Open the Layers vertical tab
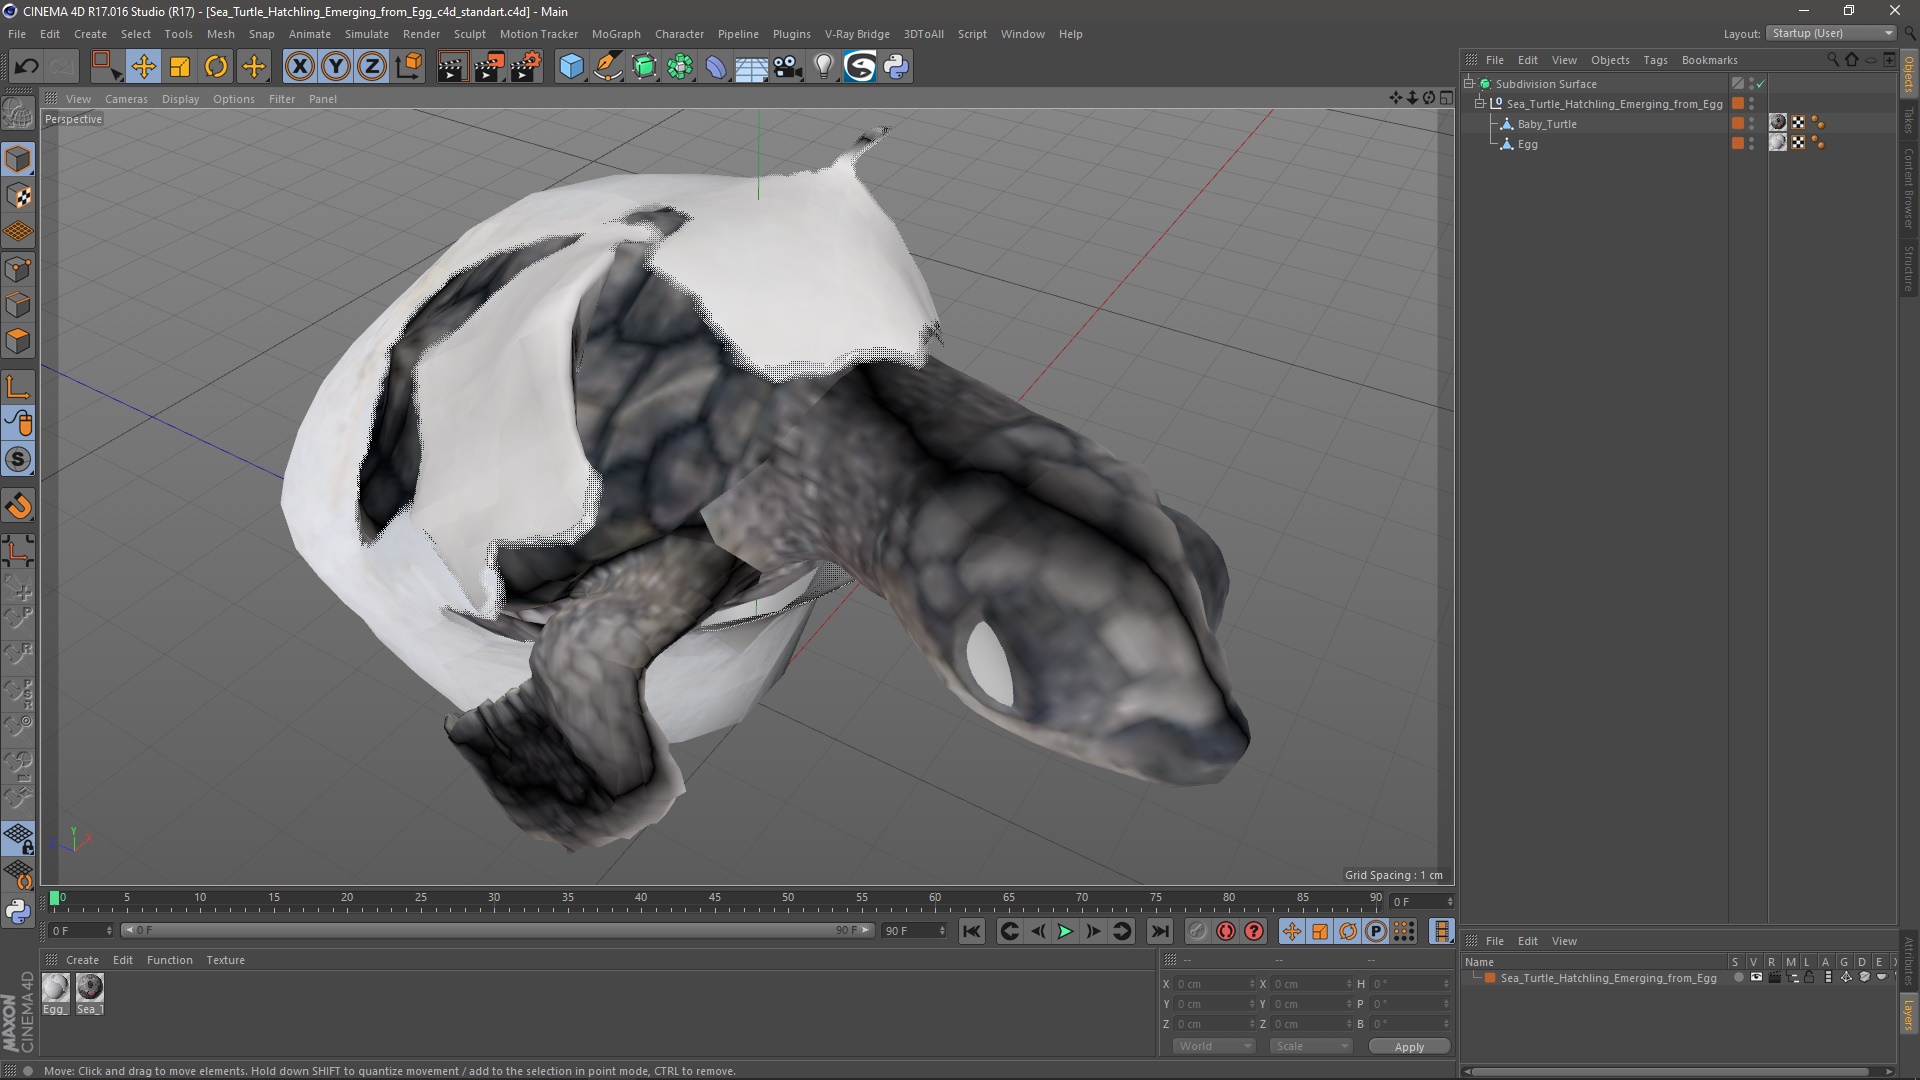This screenshot has width=1920, height=1080. (1908, 1014)
